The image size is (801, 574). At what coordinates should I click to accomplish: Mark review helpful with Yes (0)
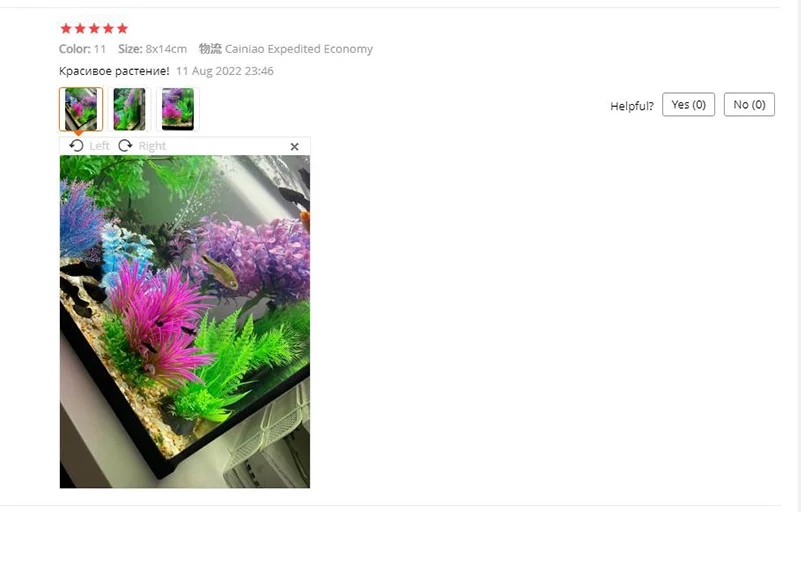[688, 105]
